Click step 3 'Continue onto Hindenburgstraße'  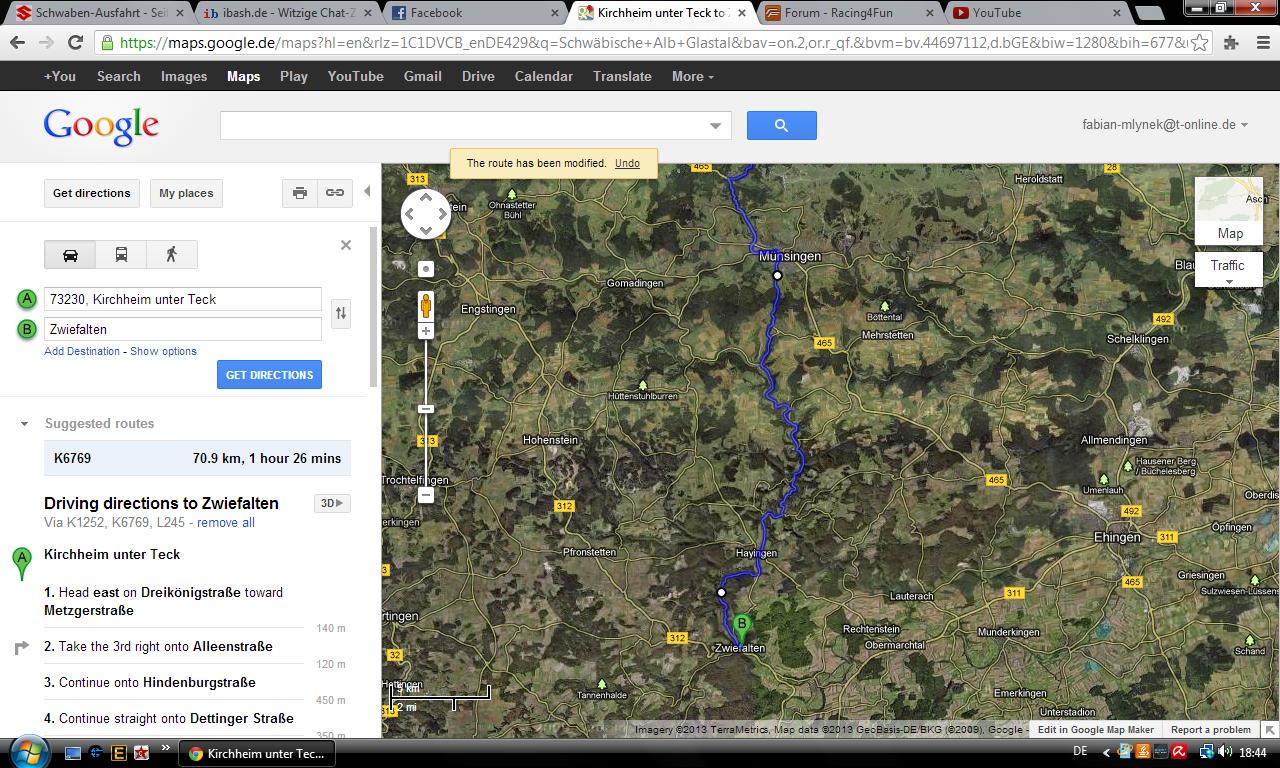(150, 682)
